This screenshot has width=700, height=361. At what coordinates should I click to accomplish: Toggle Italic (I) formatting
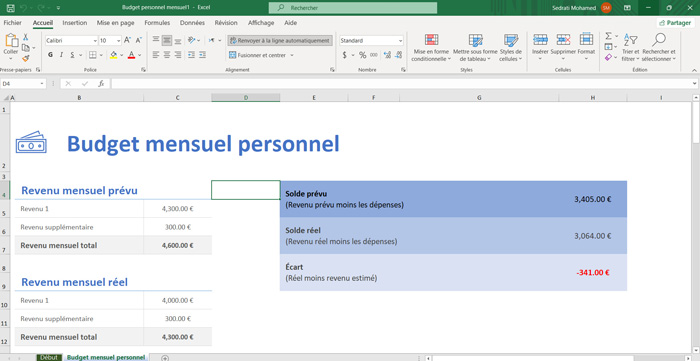point(61,55)
